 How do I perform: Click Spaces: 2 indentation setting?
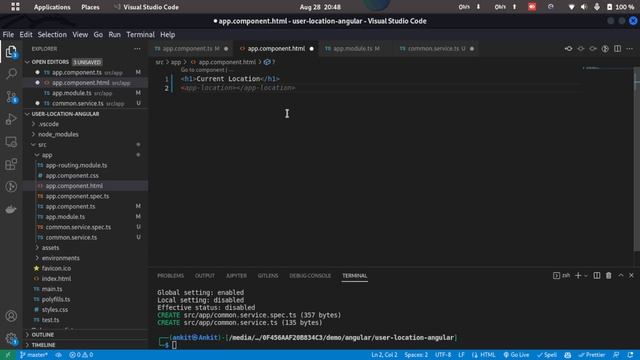point(416,355)
